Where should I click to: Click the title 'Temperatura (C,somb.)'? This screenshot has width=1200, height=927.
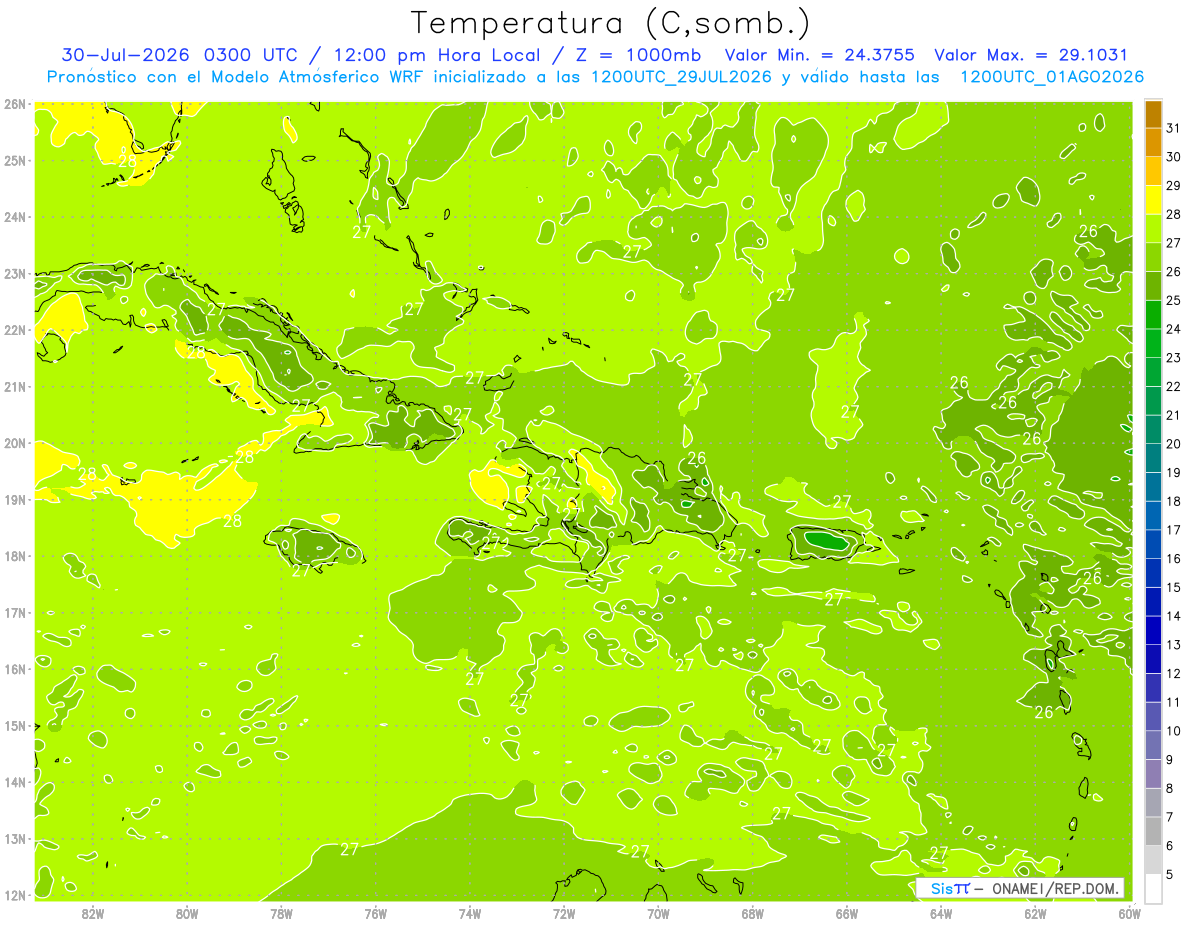coord(611,23)
